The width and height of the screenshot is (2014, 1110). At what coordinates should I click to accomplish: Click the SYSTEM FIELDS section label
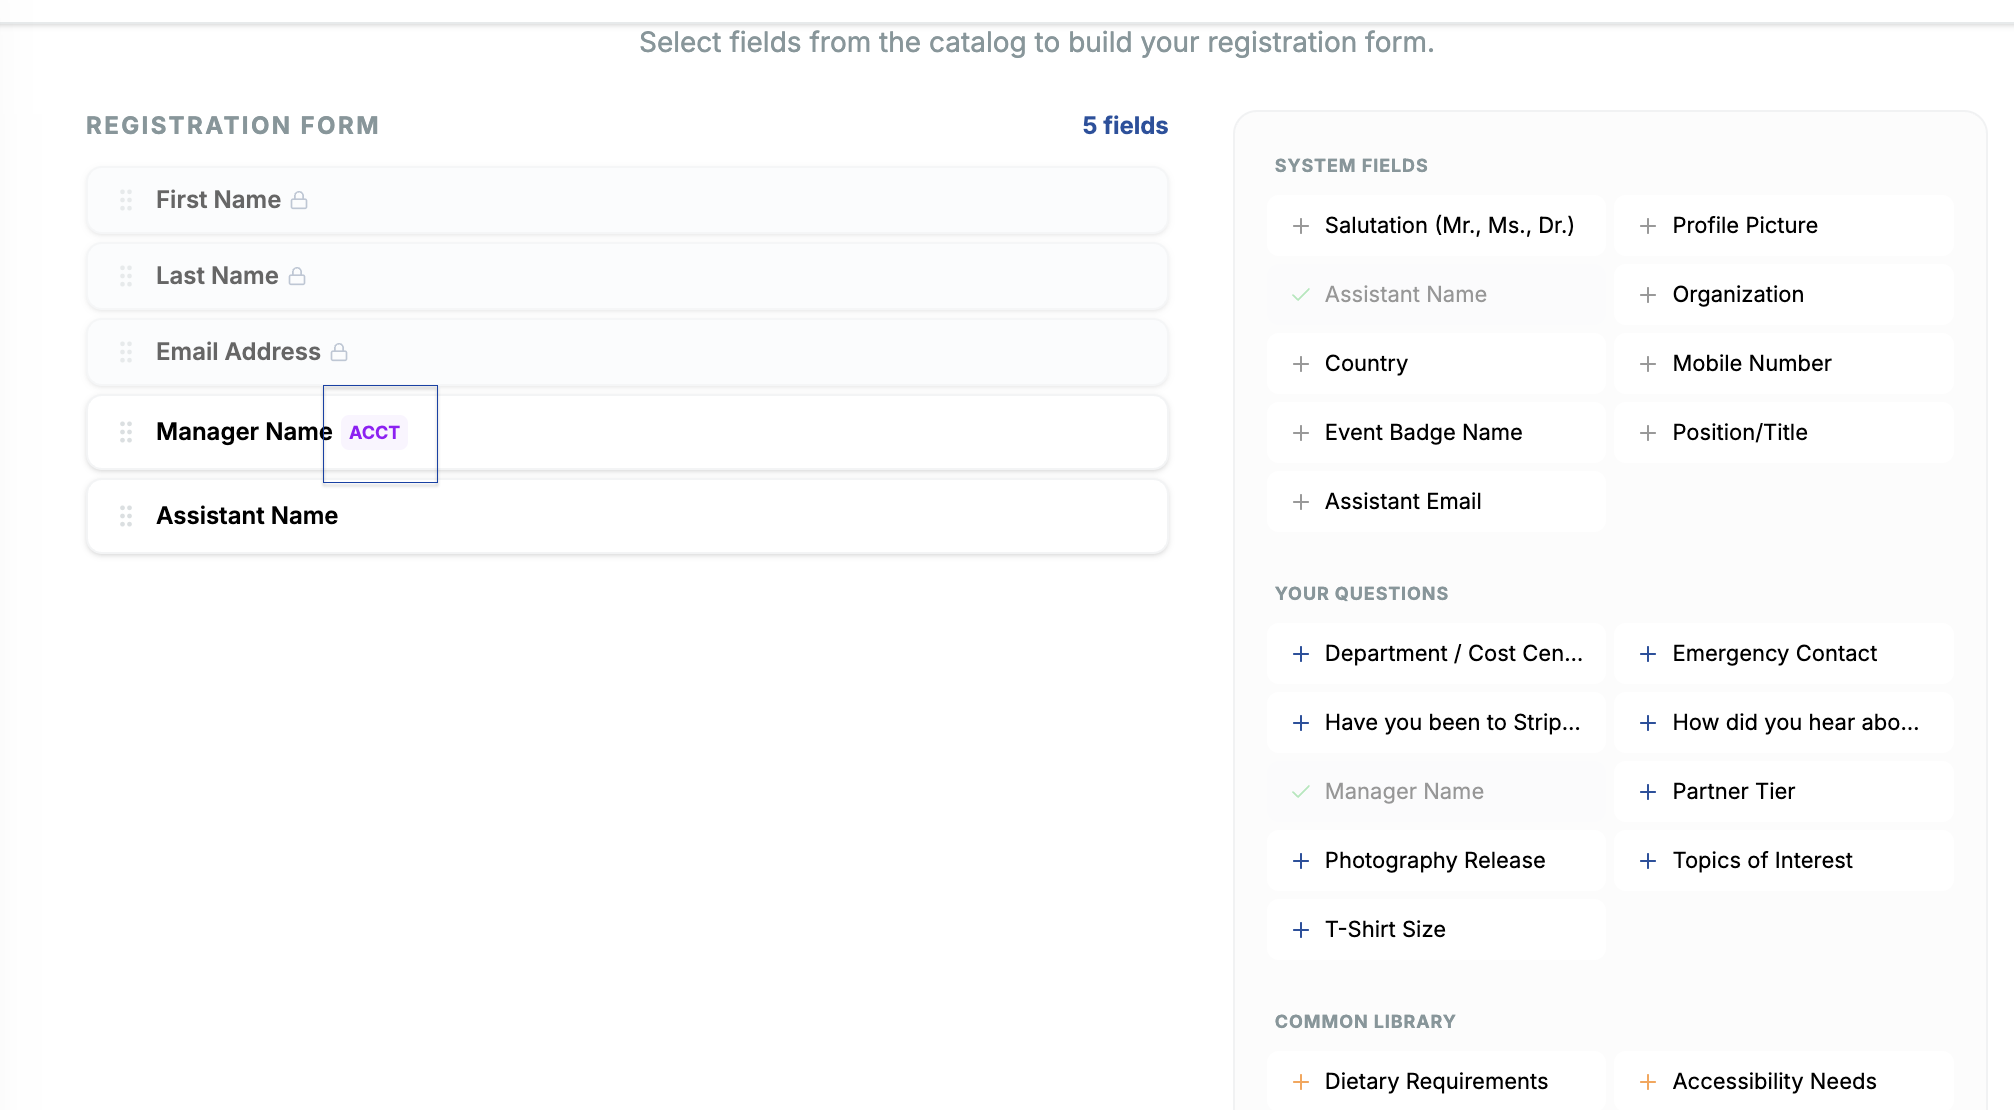coord(1351,166)
